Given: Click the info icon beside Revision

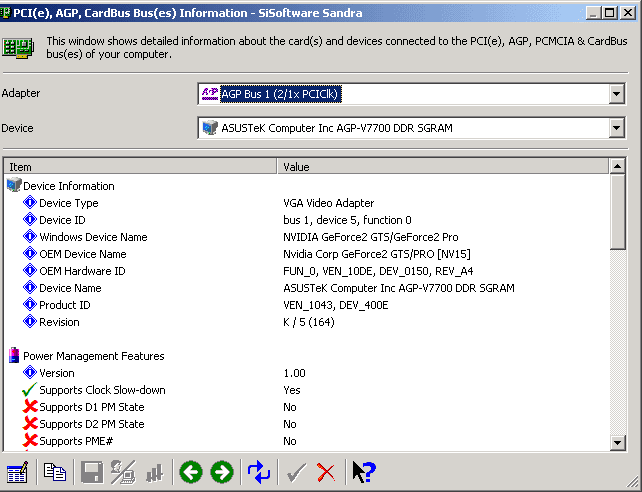Looking at the screenshot, I should (30, 321).
